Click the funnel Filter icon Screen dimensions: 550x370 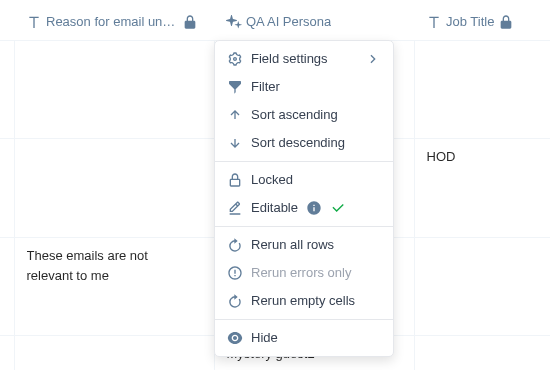tap(235, 87)
